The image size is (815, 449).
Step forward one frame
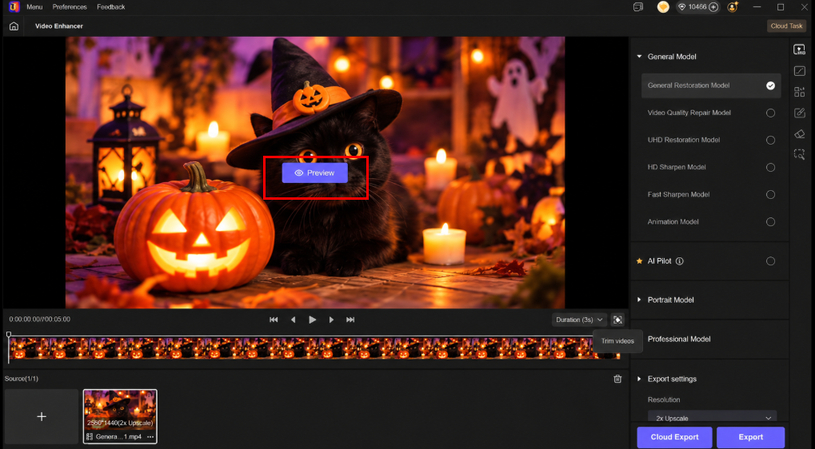(x=331, y=320)
